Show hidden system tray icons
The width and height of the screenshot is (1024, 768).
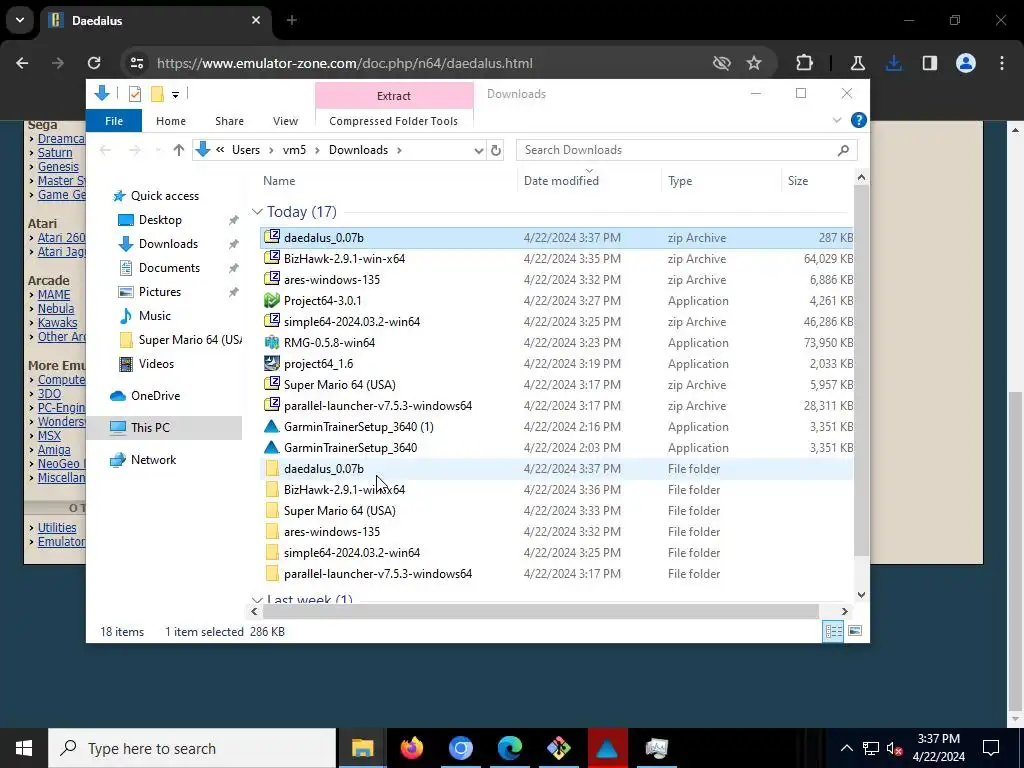pos(846,748)
